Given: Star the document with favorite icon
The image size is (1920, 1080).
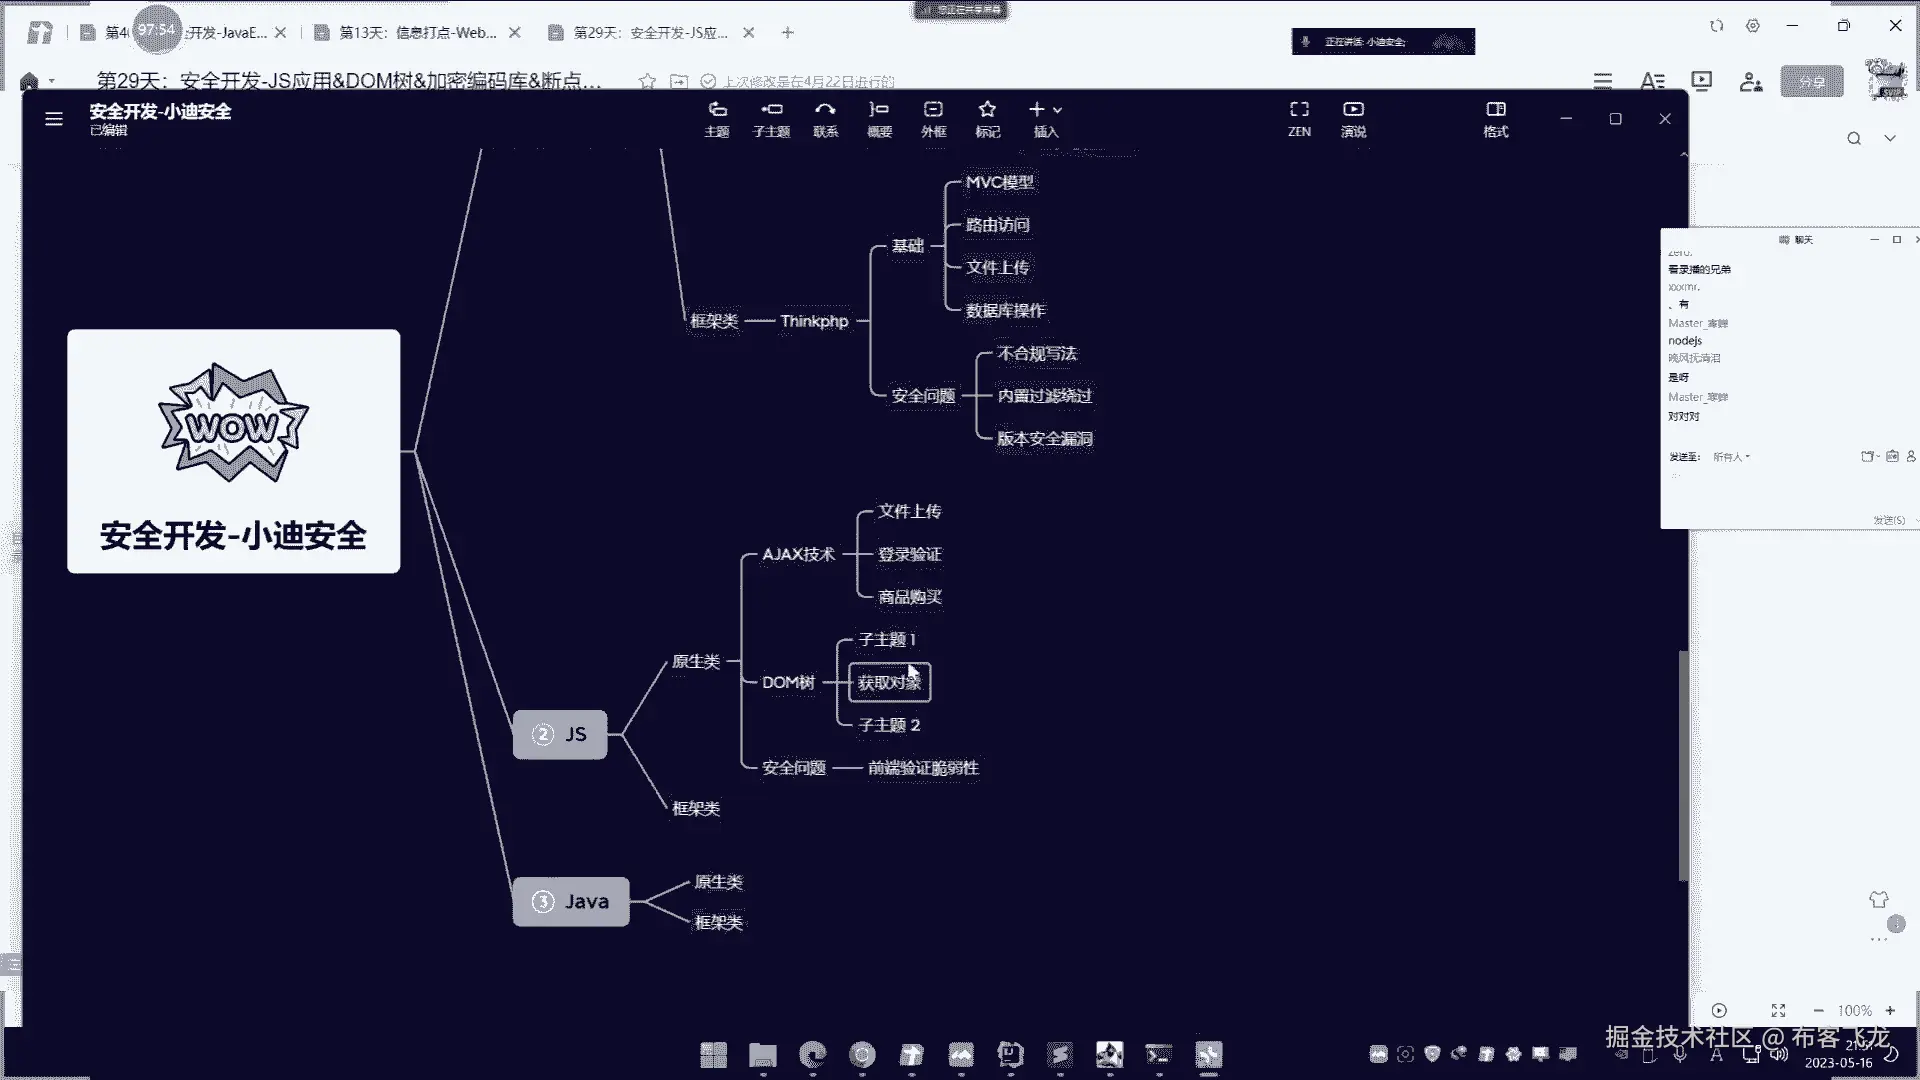Looking at the screenshot, I should 647,81.
